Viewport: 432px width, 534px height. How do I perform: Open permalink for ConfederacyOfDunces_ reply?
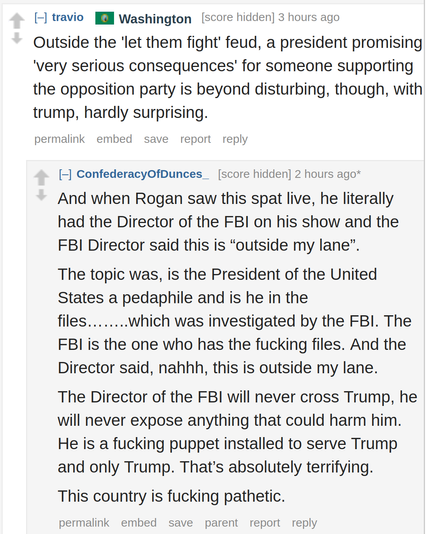[84, 523]
